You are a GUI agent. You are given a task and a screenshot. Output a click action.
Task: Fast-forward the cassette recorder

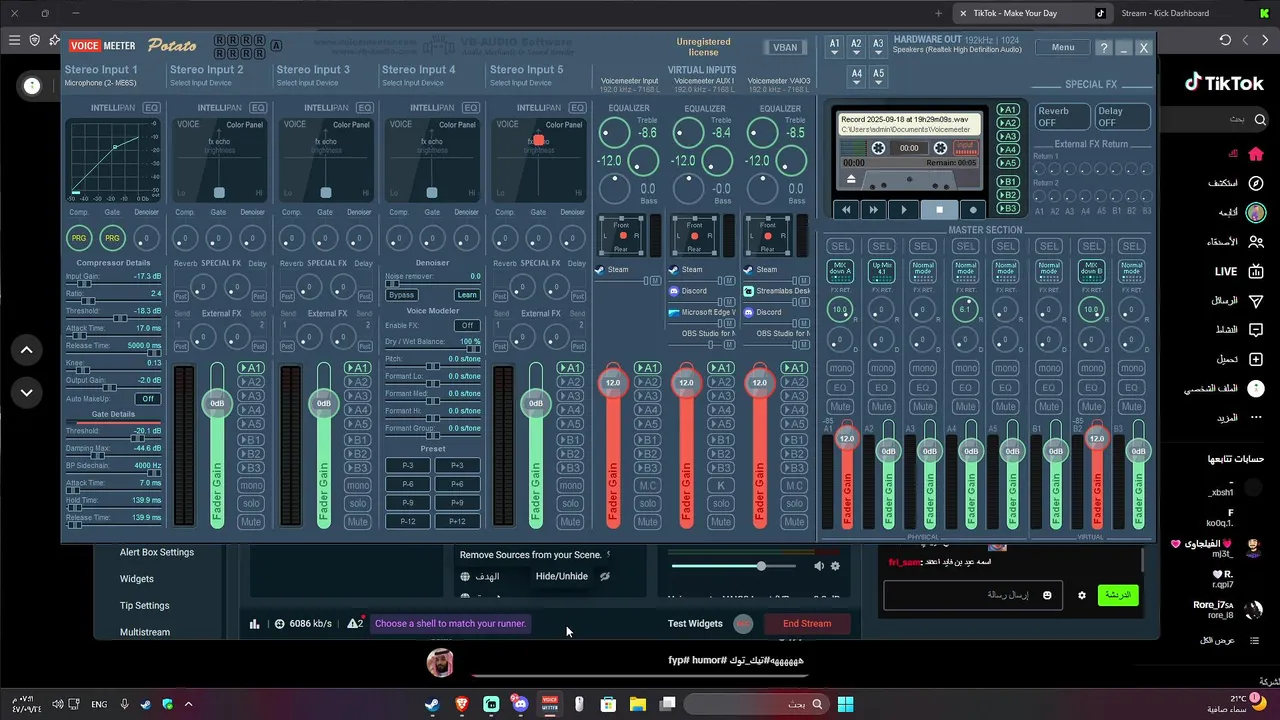tap(873, 210)
